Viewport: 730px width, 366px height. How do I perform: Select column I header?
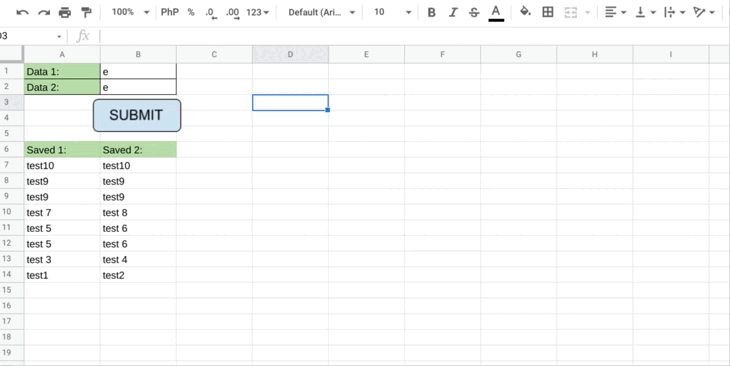tap(671, 54)
